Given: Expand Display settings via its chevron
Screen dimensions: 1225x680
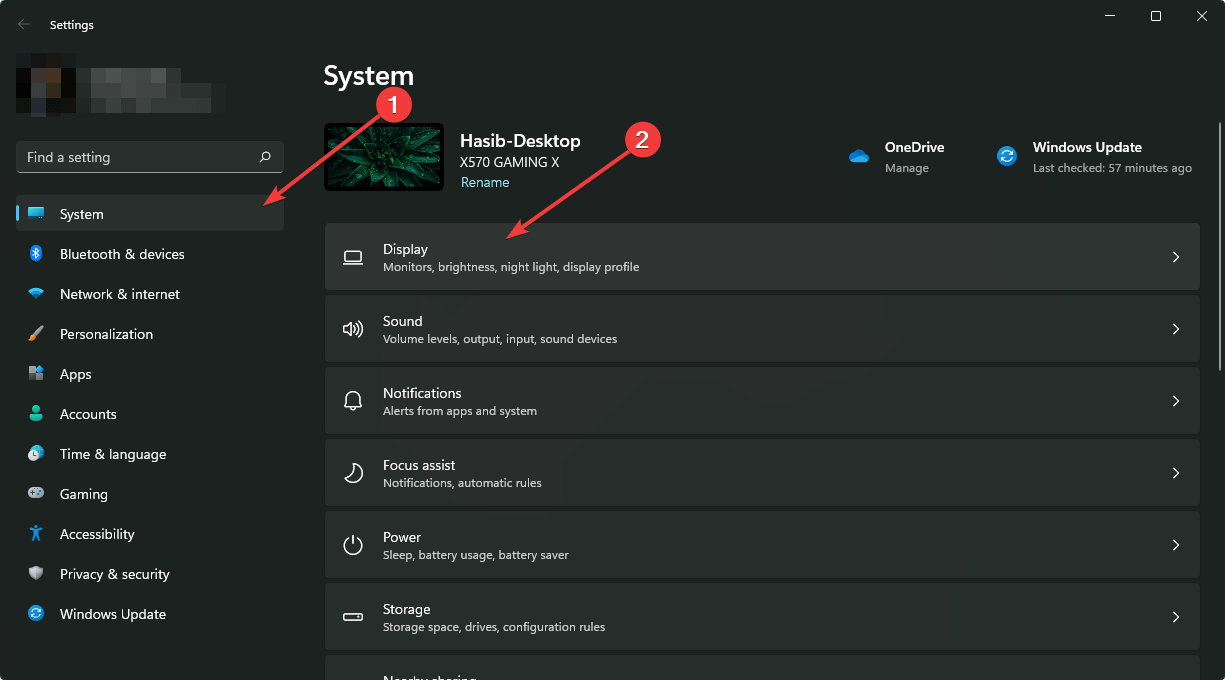Looking at the screenshot, I should (x=1176, y=257).
